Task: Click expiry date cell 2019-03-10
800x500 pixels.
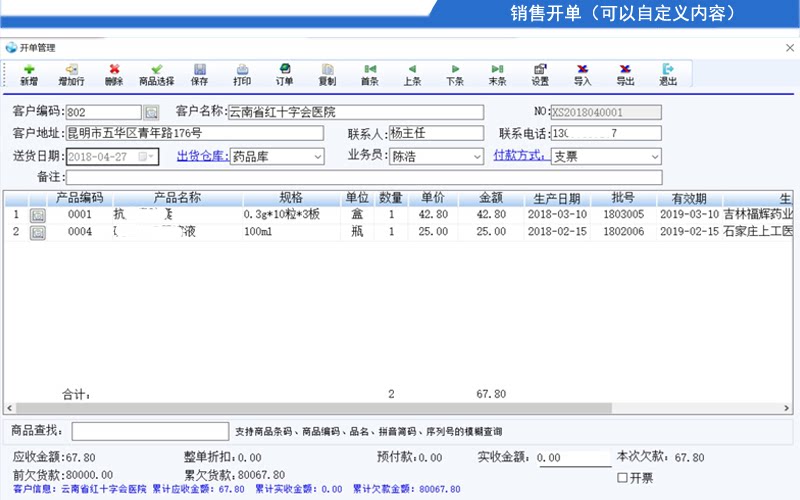Action: point(689,214)
